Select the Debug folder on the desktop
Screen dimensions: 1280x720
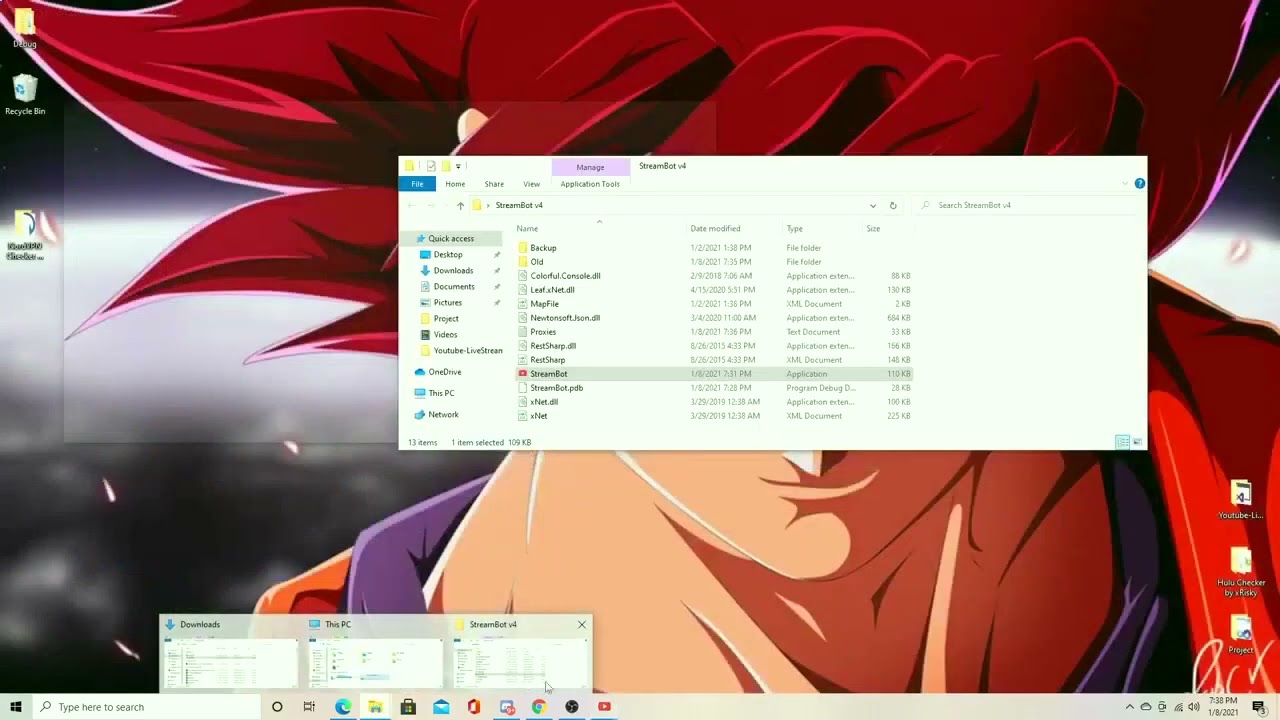click(25, 30)
